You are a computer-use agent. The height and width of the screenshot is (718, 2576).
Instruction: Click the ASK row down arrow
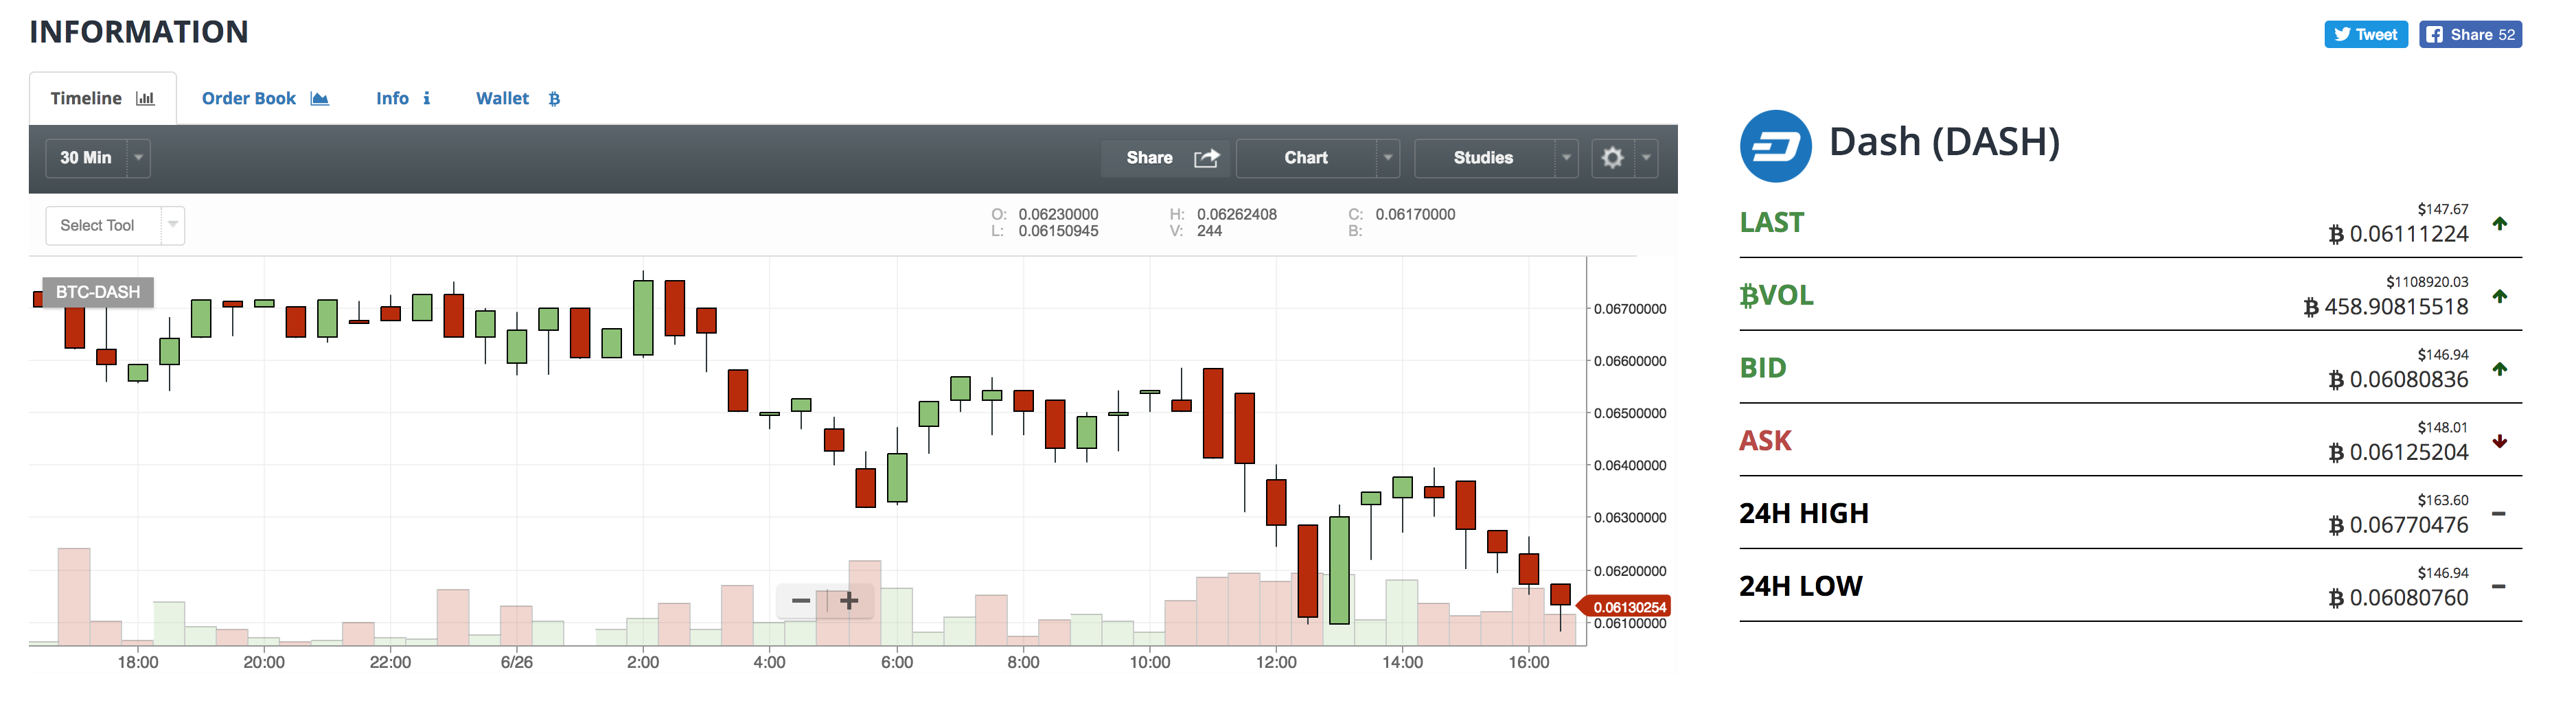pos(2500,441)
